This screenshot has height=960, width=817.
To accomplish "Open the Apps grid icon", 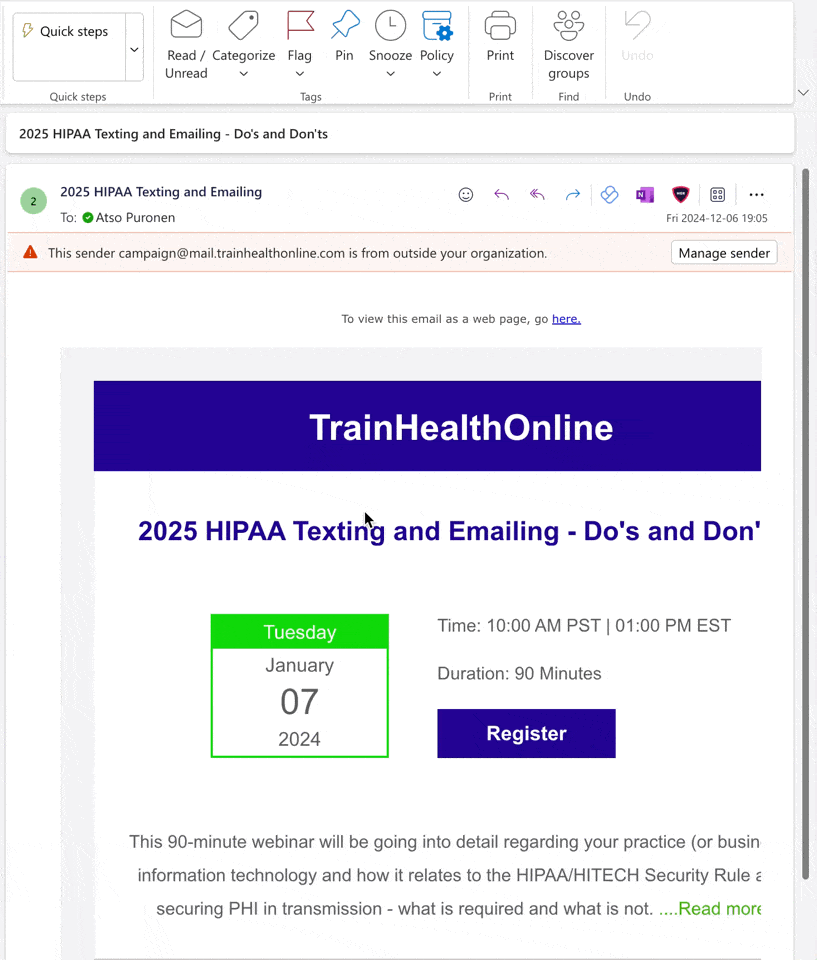I will [717, 195].
